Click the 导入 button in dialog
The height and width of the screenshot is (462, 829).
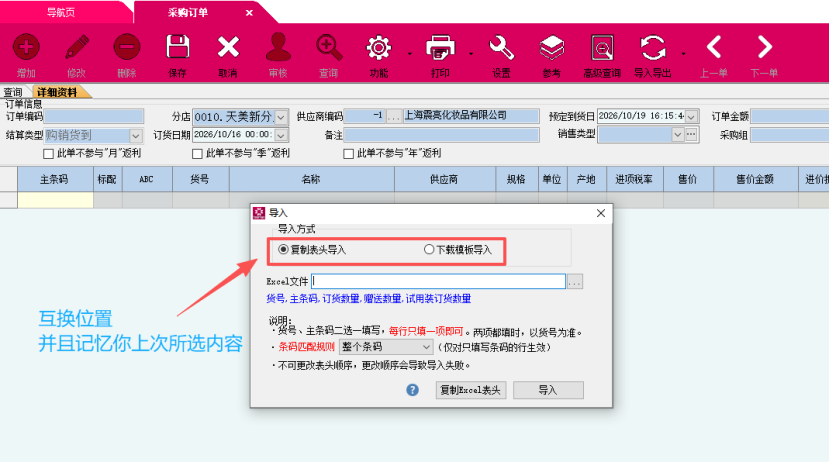pos(548,390)
